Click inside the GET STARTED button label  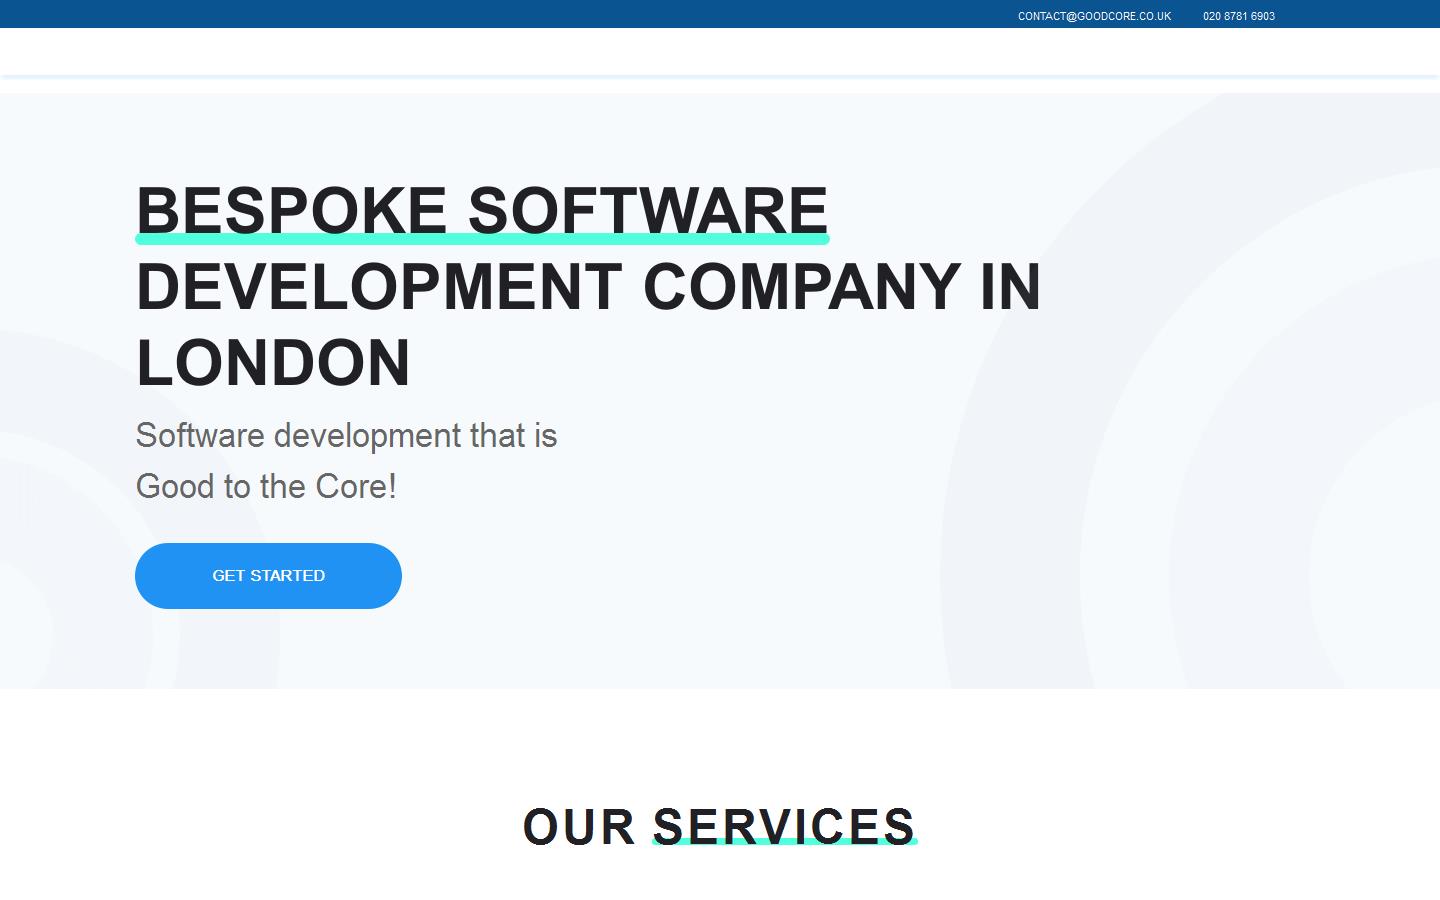tap(268, 575)
